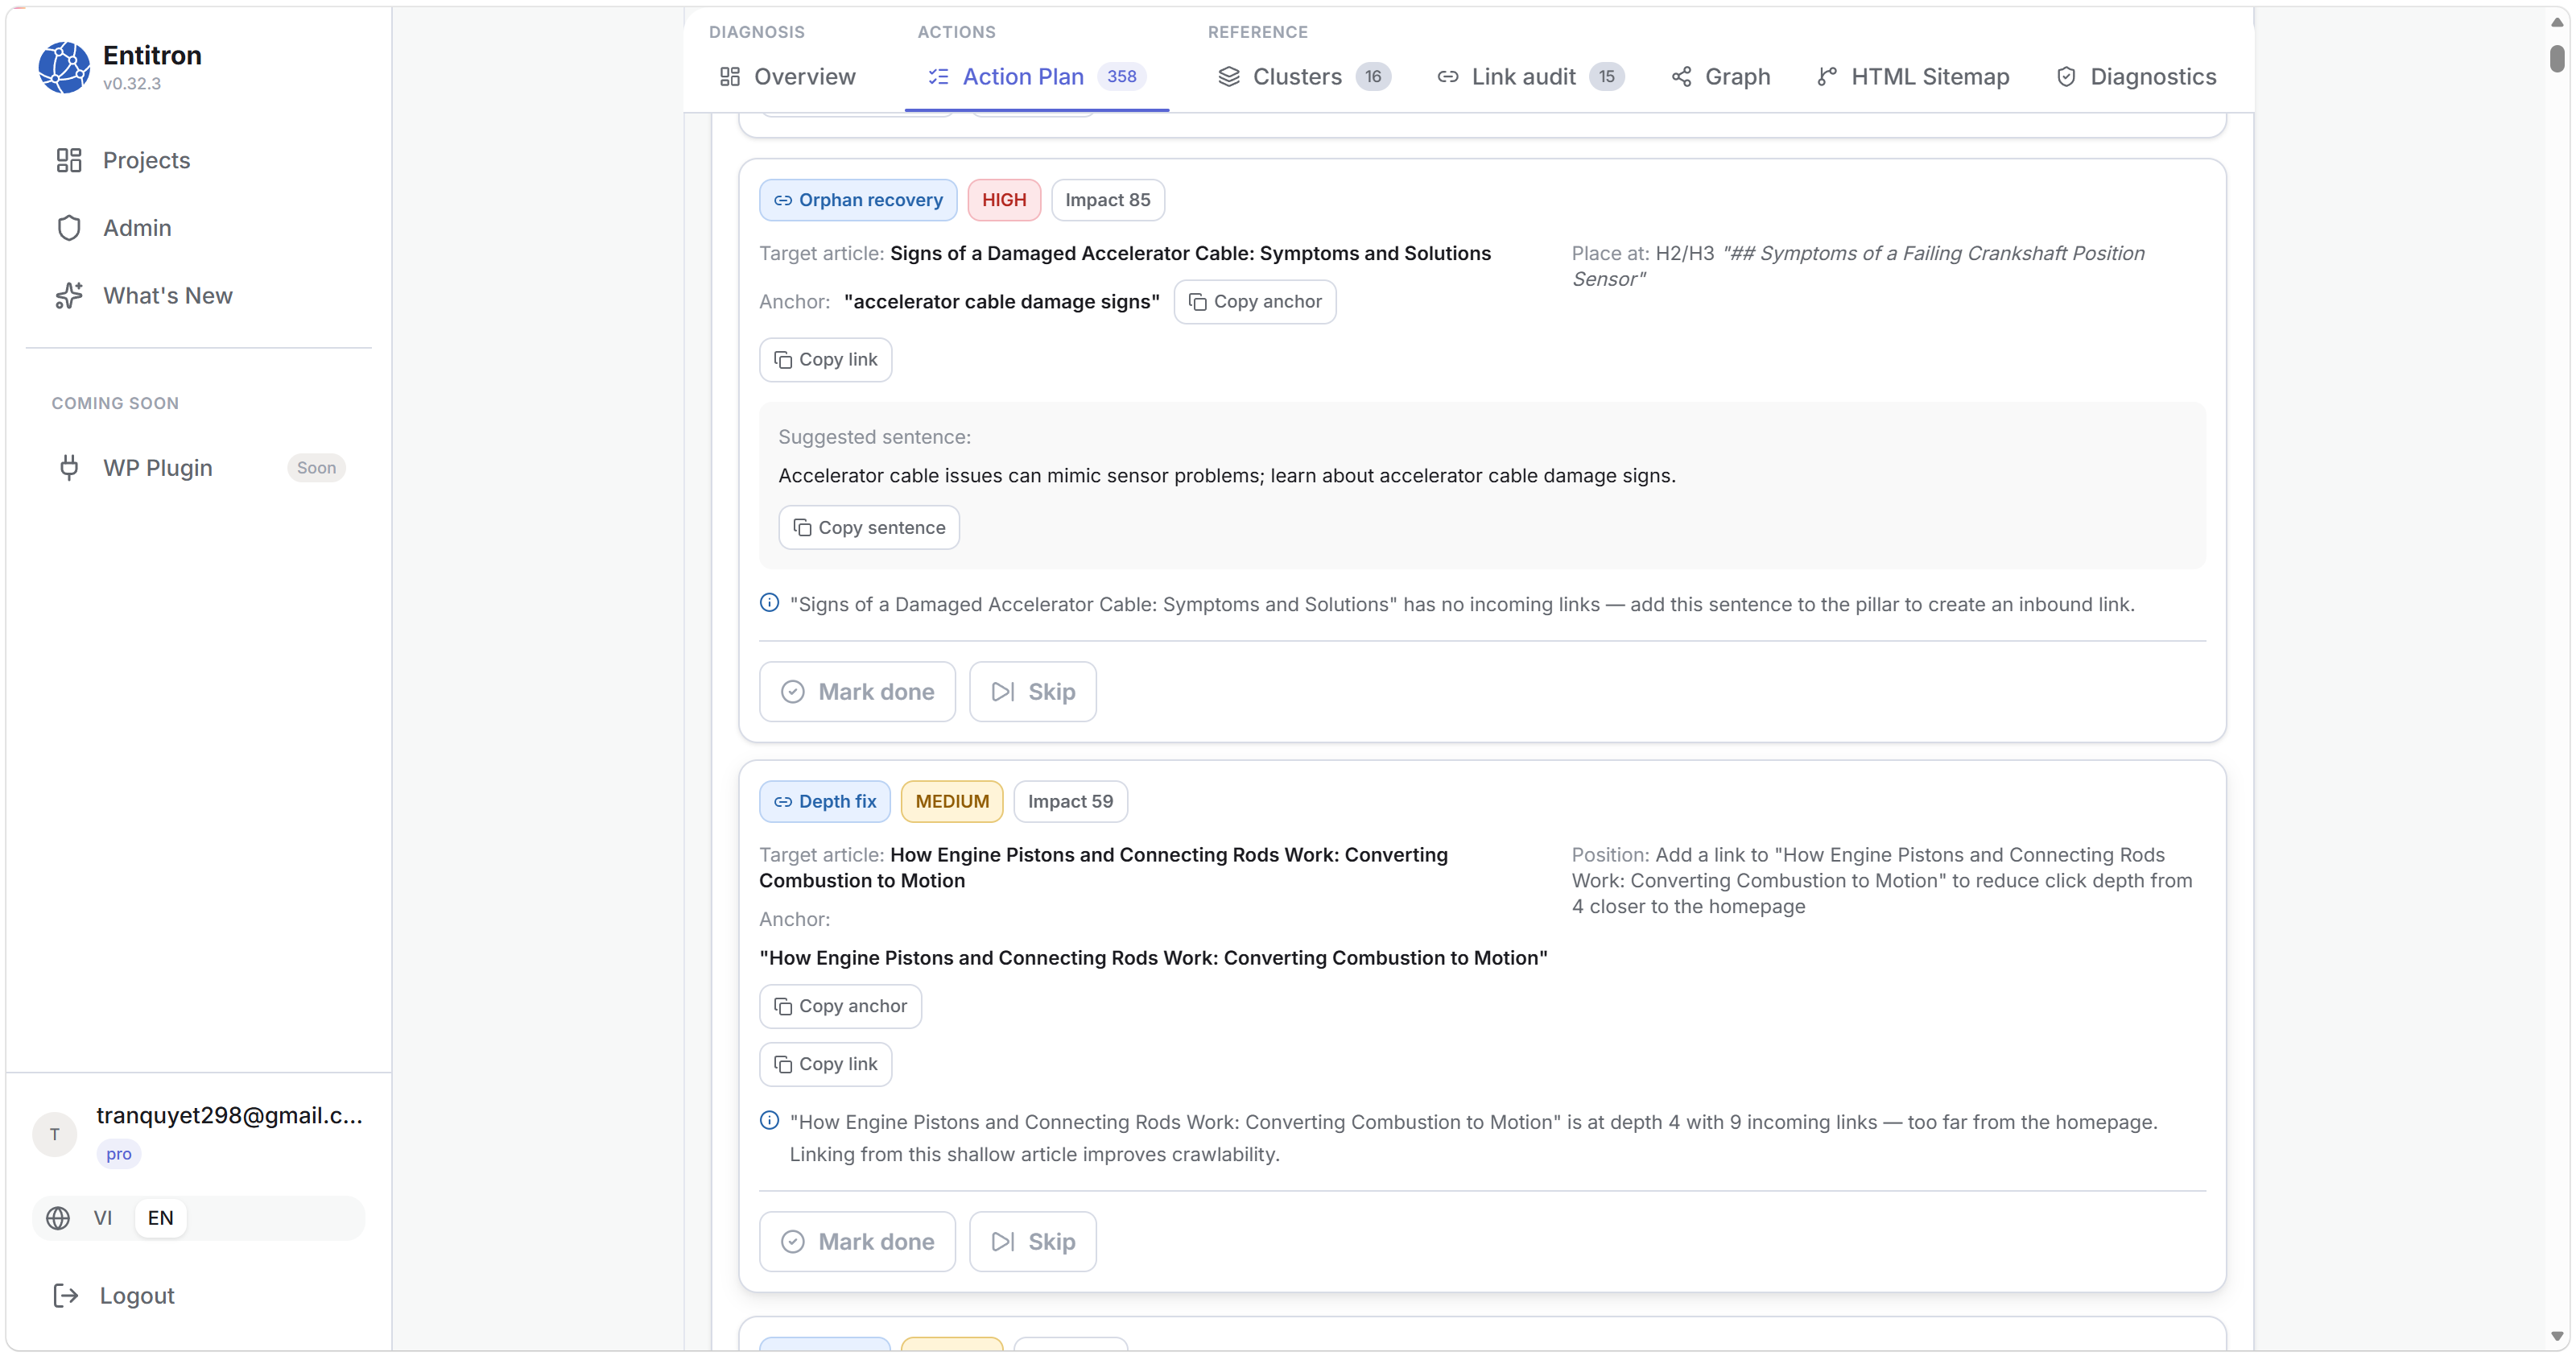Image resolution: width=2576 pixels, height=1356 pixels.
Task: Click the Clusters layers icon
Action: coord(1229,76)
